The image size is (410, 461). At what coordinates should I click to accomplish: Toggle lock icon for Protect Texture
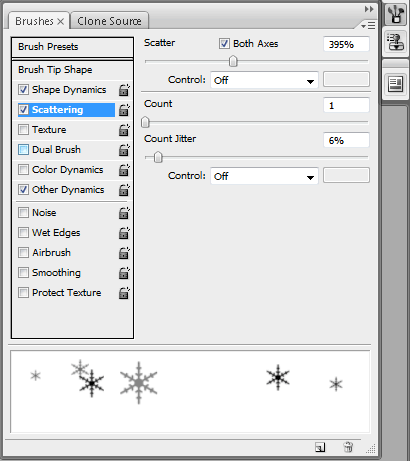[x=124, y=293]
